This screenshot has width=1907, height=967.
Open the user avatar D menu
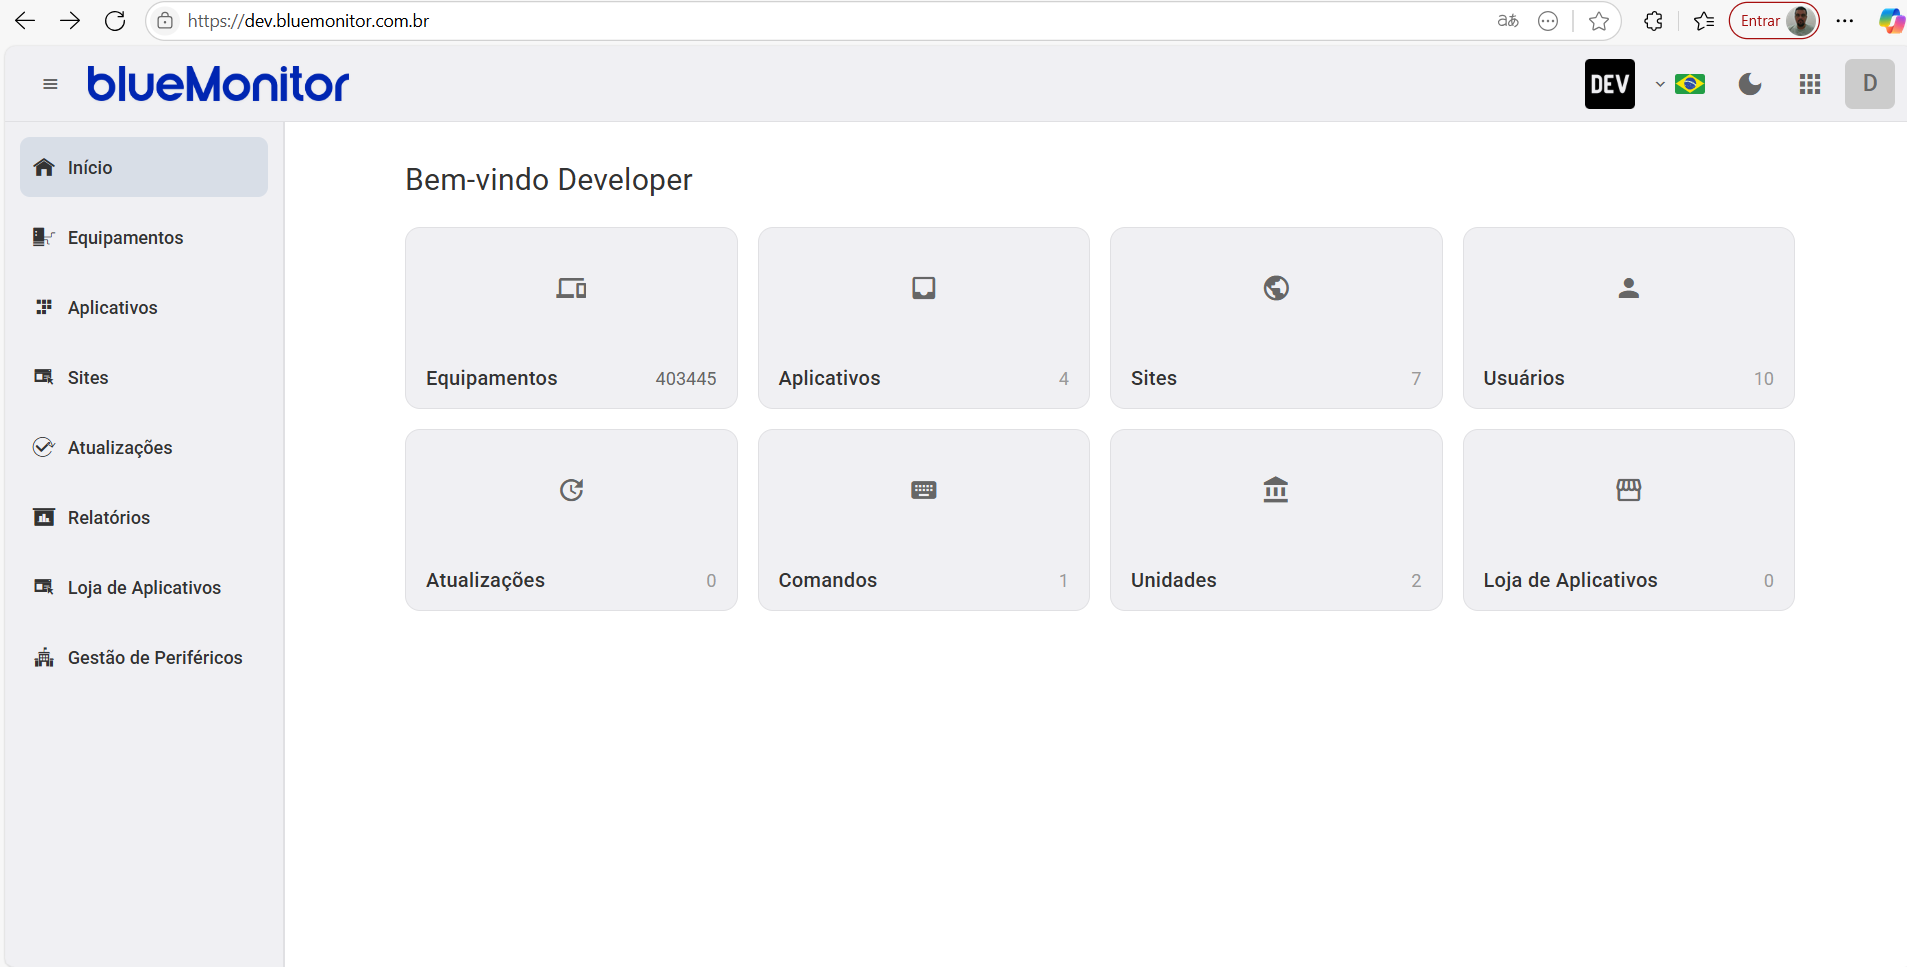pos(1869,84)
